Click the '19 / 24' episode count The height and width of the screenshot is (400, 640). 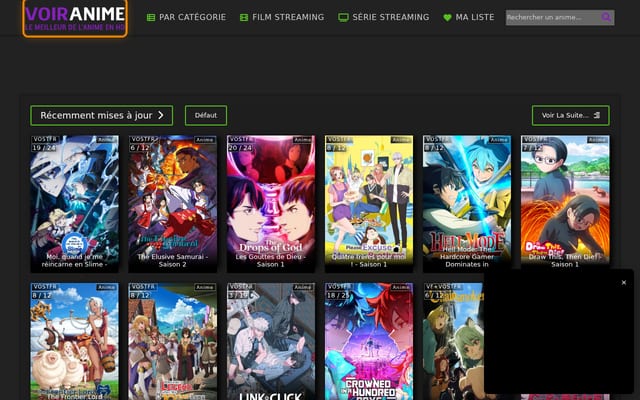point(44,148)
